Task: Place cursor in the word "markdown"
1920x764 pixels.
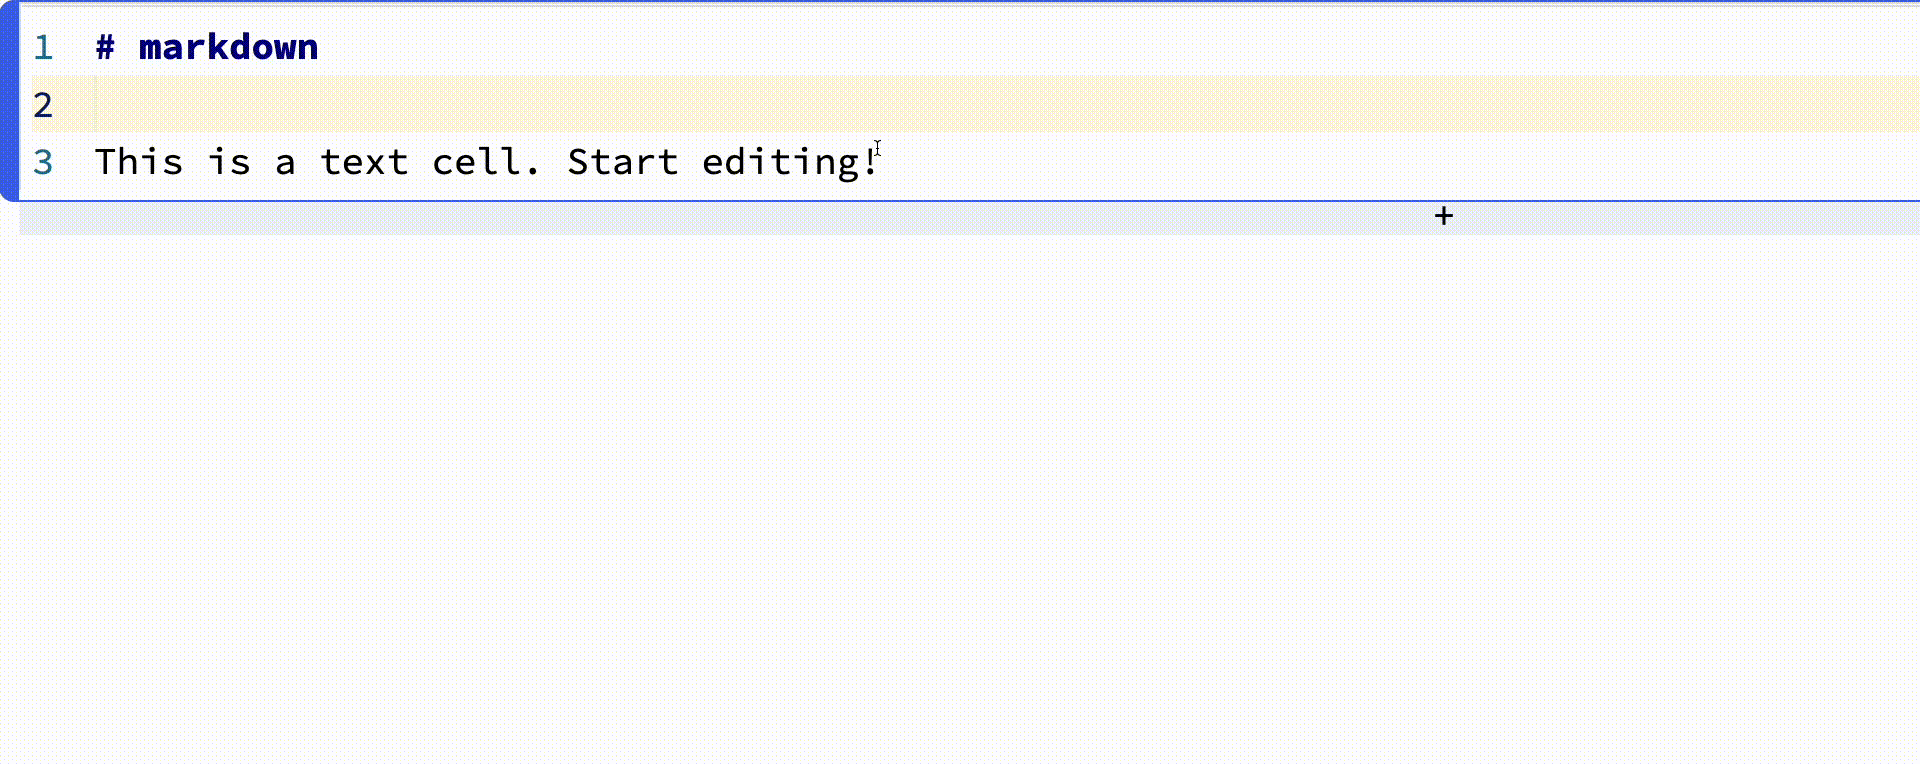Action: [x=228, y=47]
